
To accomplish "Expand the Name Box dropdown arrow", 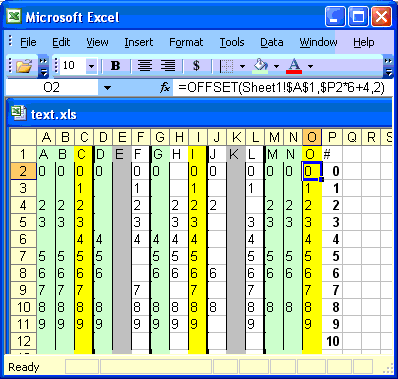I will coord(107,88).
